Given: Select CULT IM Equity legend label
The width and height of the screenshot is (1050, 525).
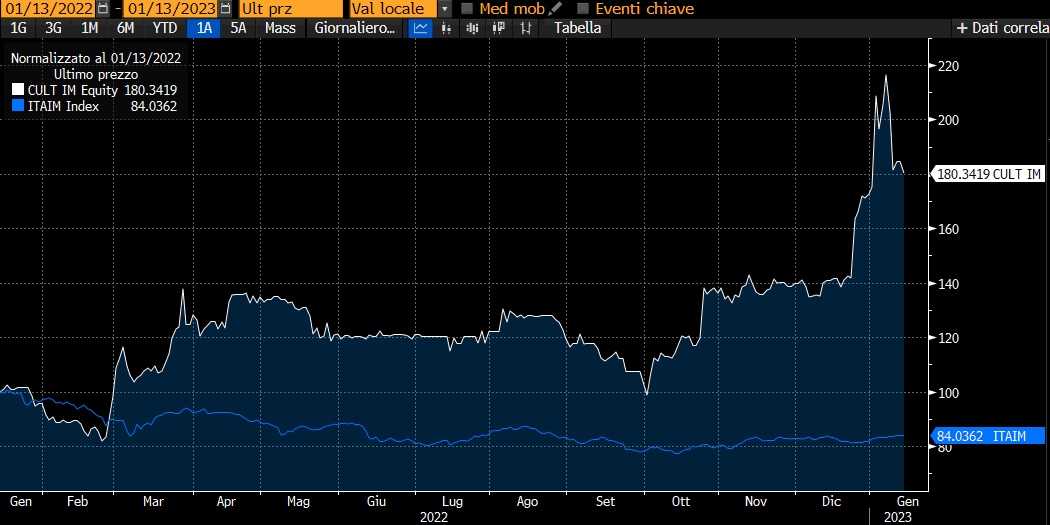Looking at the screenshot, I should click(x=73, y=90).
